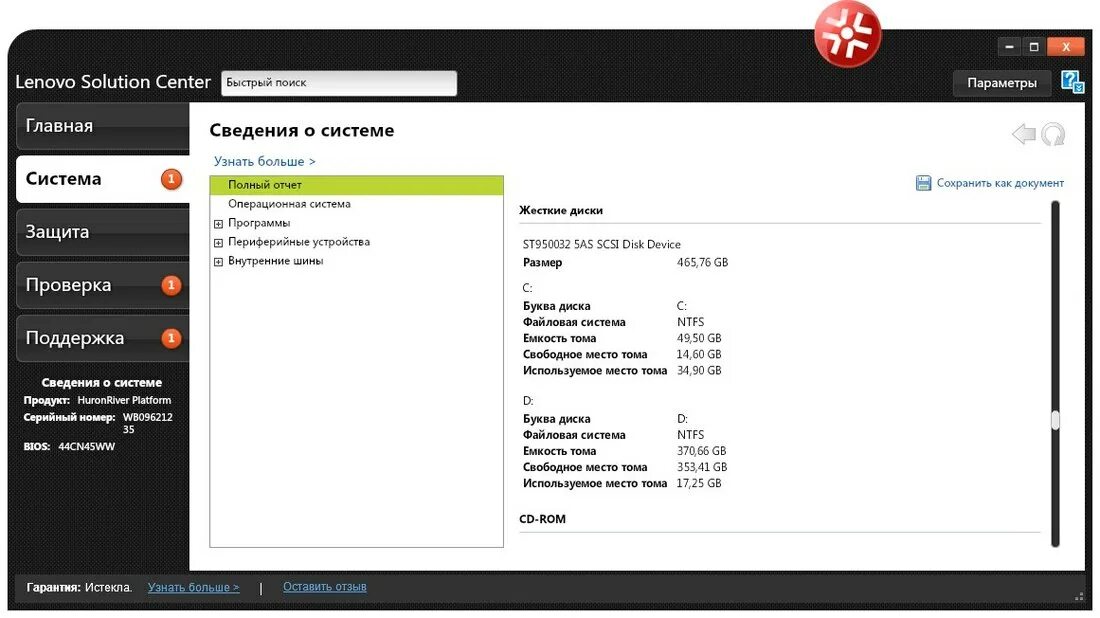Viewport: 1100px width, 618px height.
Task: Select Полный отчет in the tree
Action: click(x=356, y=185)
